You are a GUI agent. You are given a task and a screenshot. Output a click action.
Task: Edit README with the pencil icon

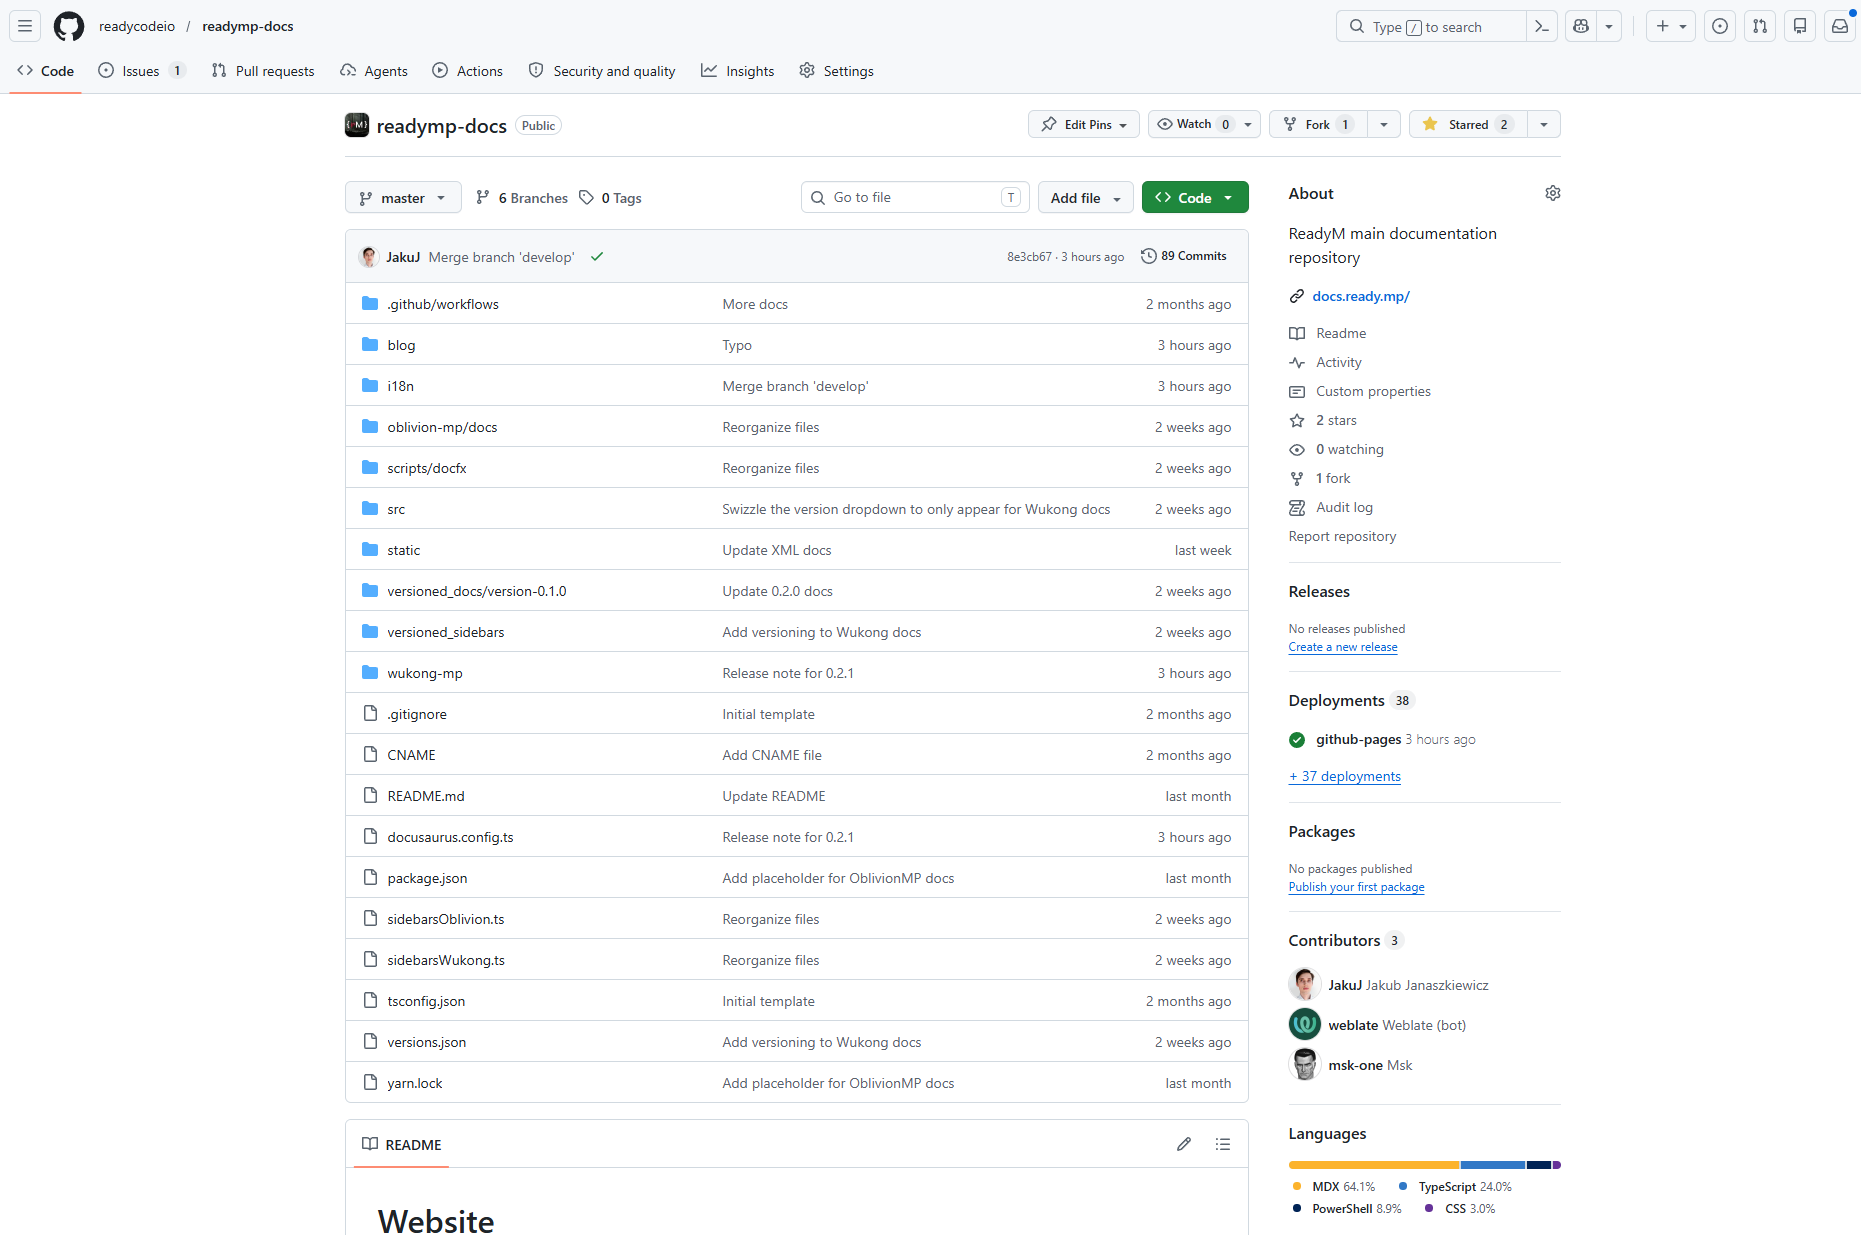1184,1144
